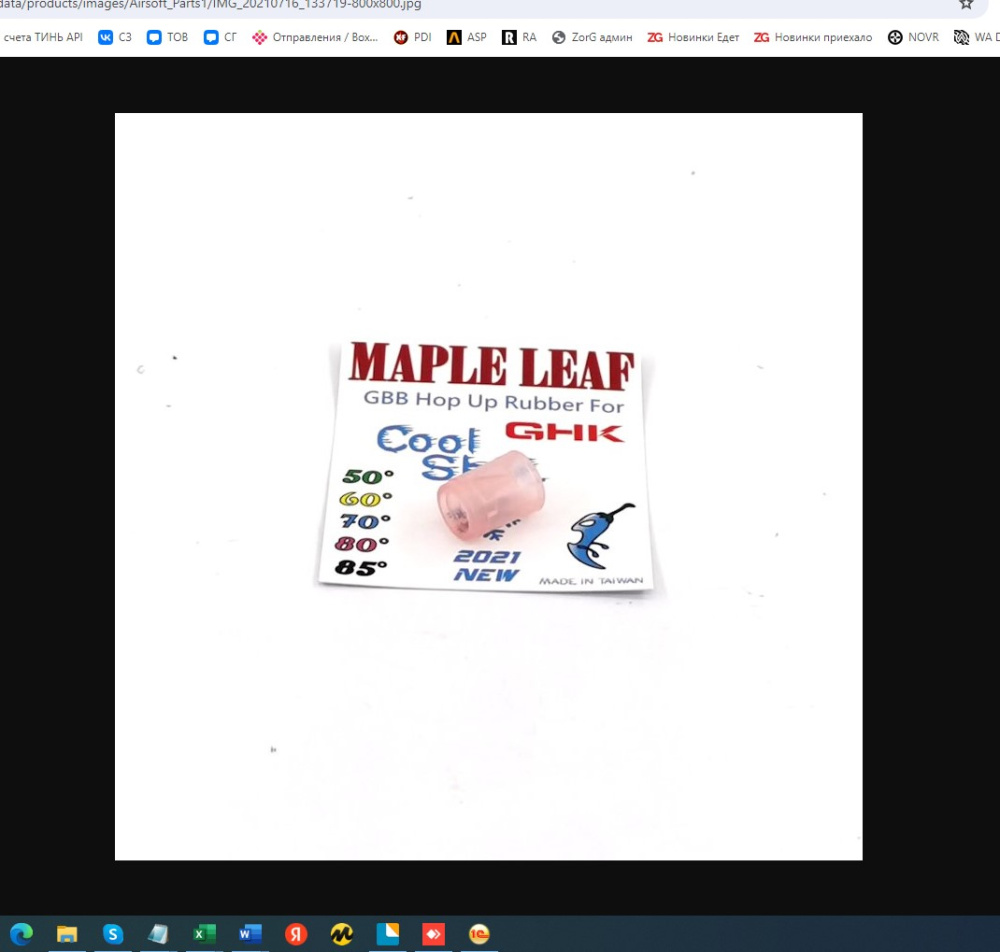Open the red AnyDesk icon in taskbar
1000x952 pixels.
click(x=434, y=934)
